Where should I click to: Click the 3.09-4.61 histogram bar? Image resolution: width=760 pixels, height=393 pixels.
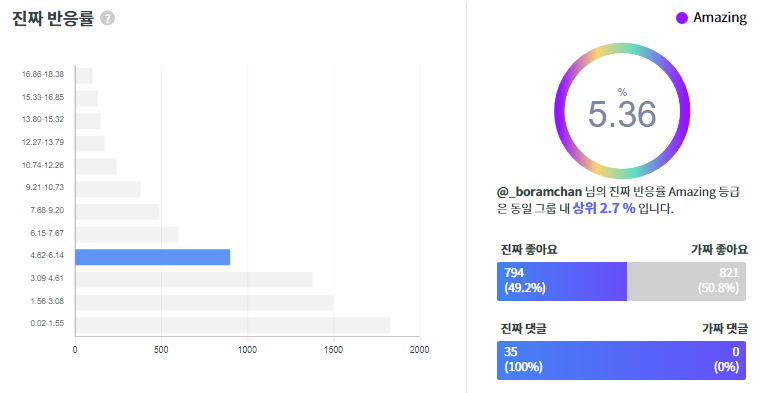pyautogui.click(x=194, y=280)
